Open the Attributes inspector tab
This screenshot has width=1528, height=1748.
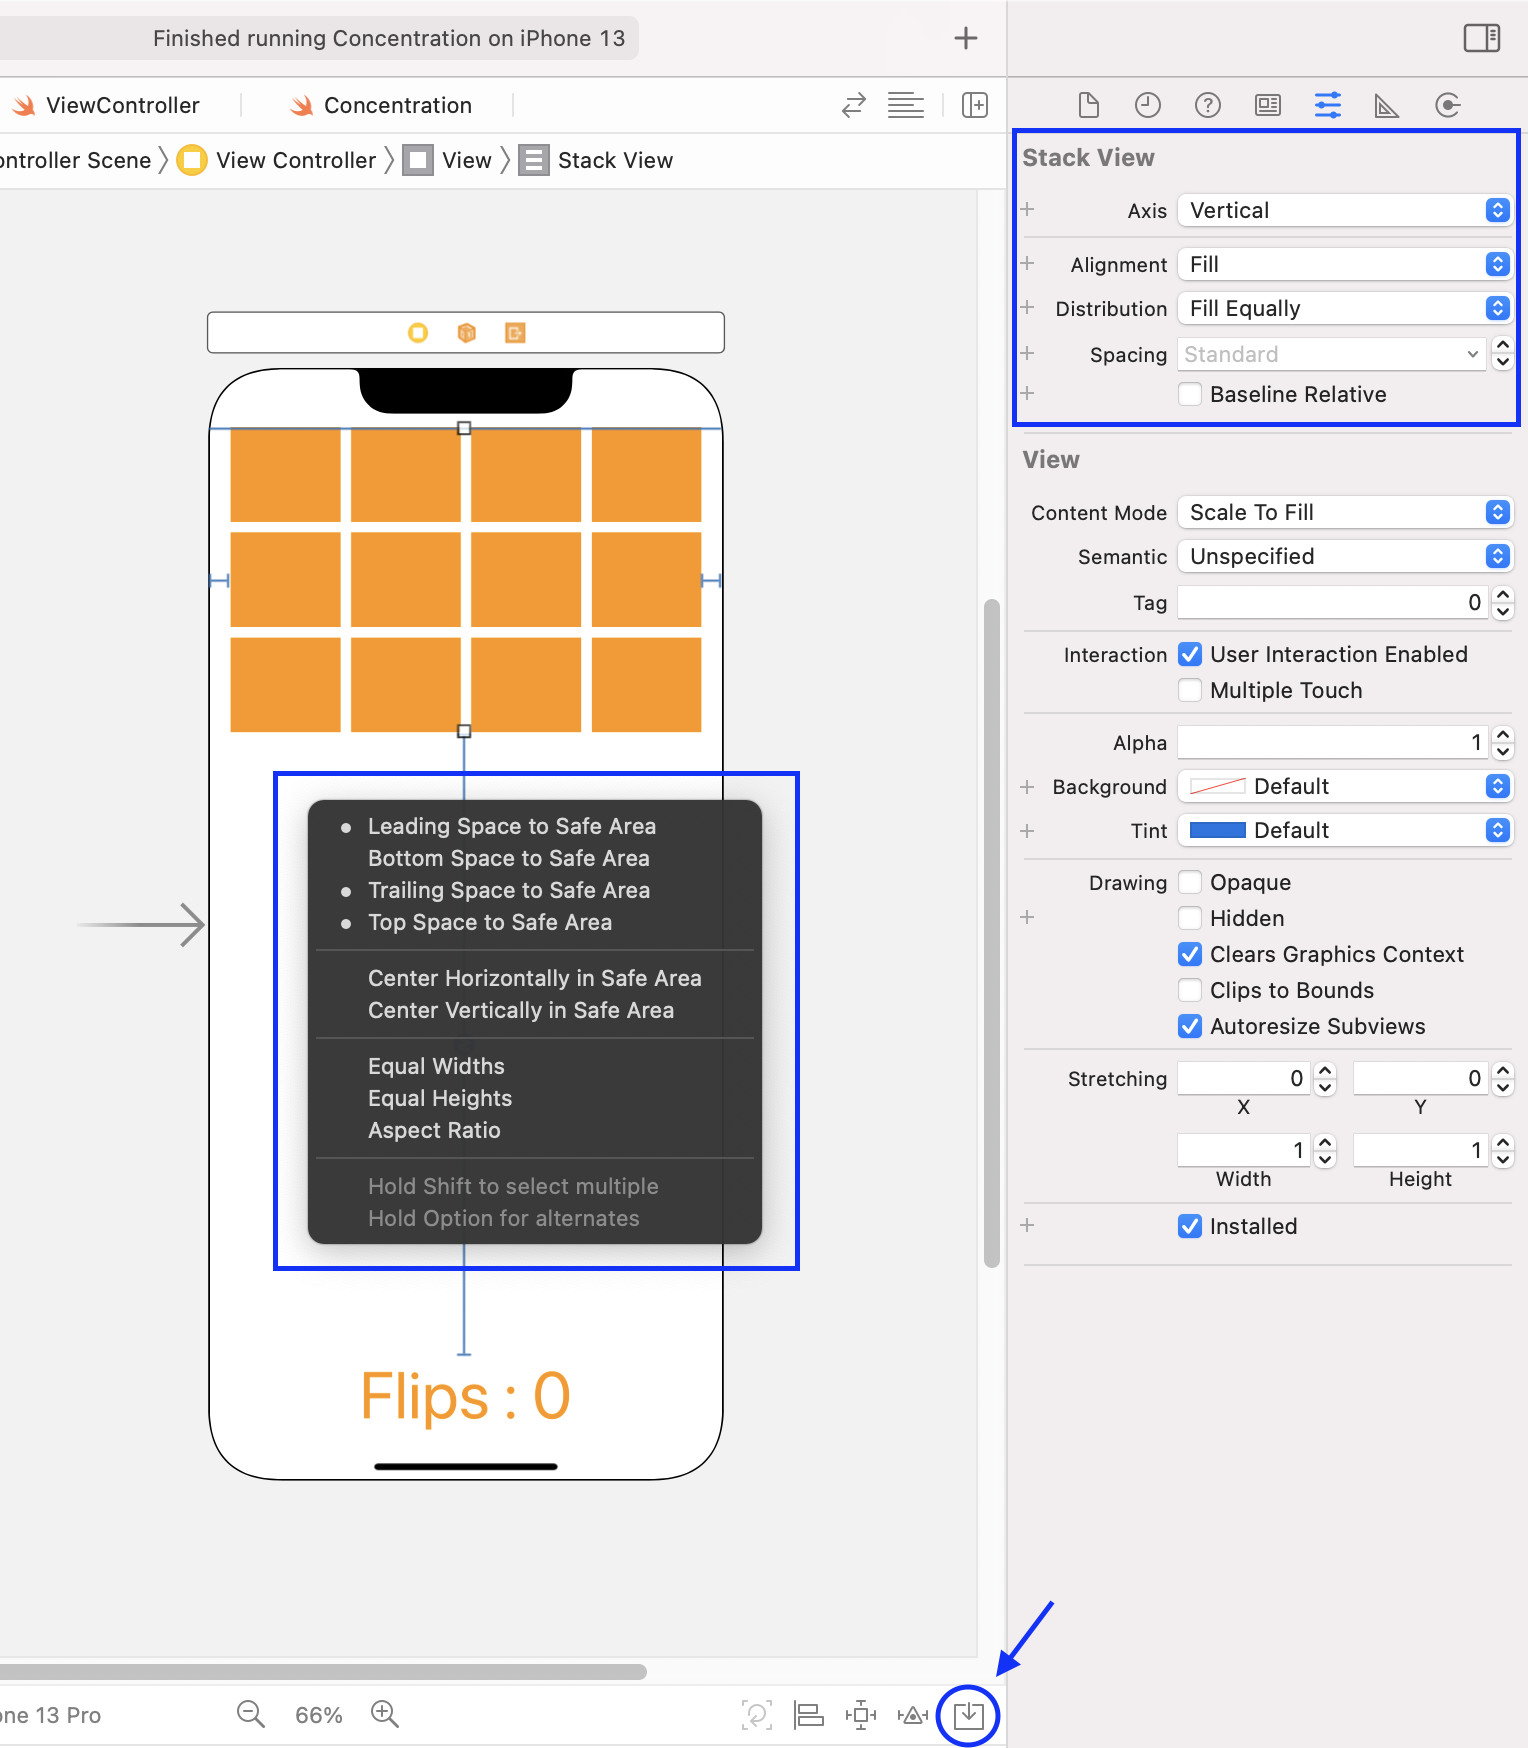click(x=1328, y=105)
